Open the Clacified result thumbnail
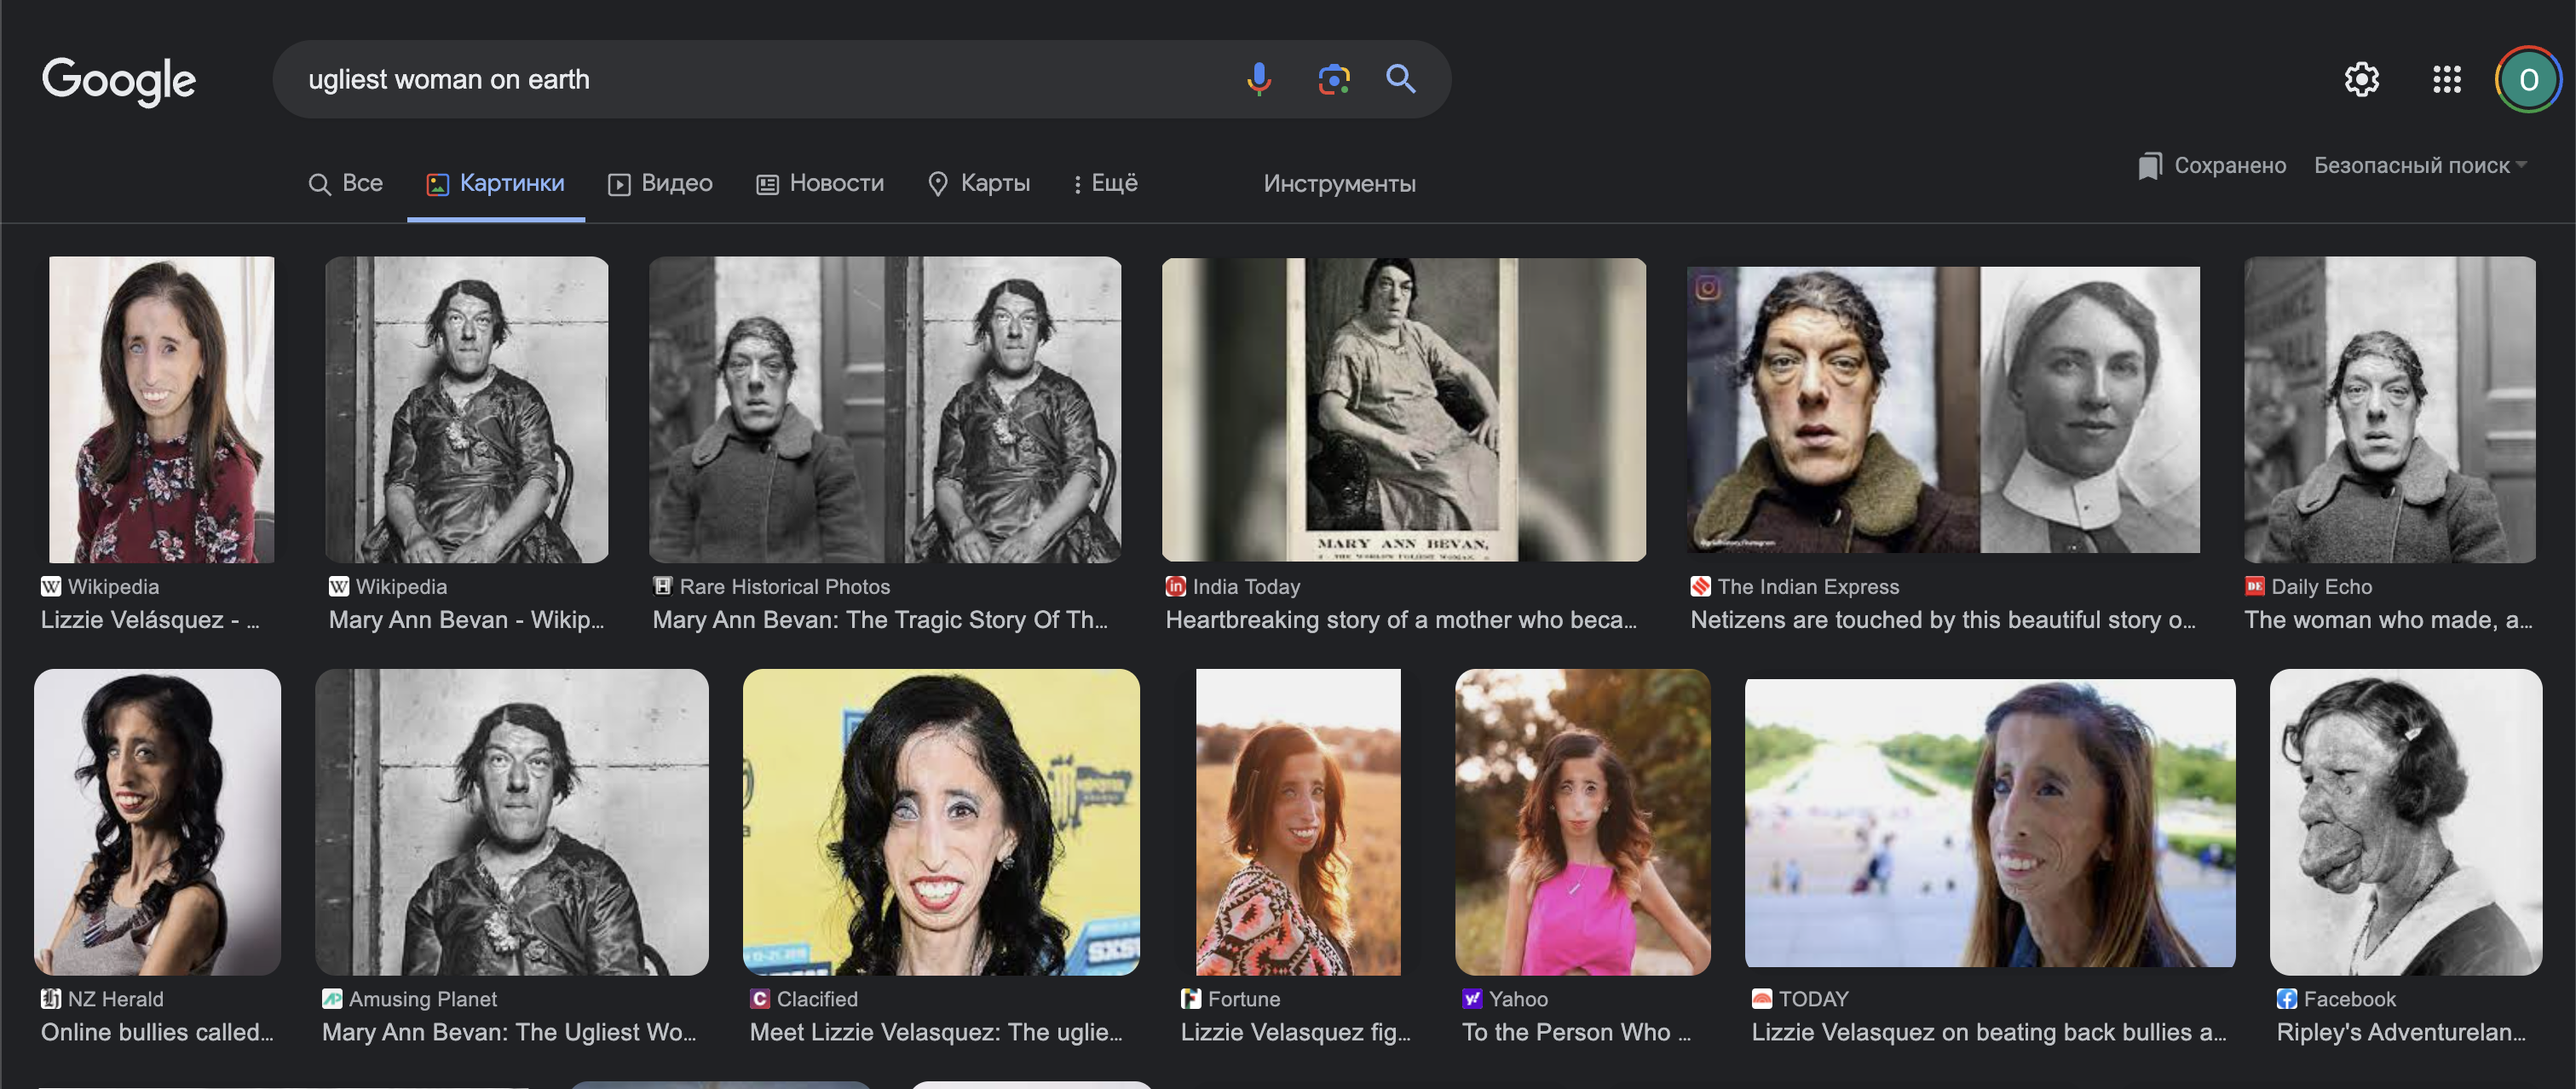Image resolution: width=2576 pixels, height=1089 pixels. click(x=940, y=822)
